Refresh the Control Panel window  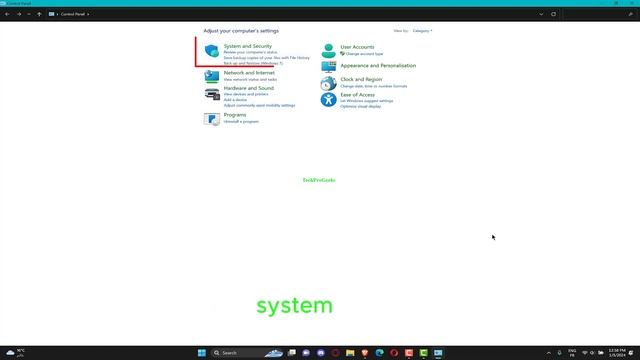coord(553,14)
